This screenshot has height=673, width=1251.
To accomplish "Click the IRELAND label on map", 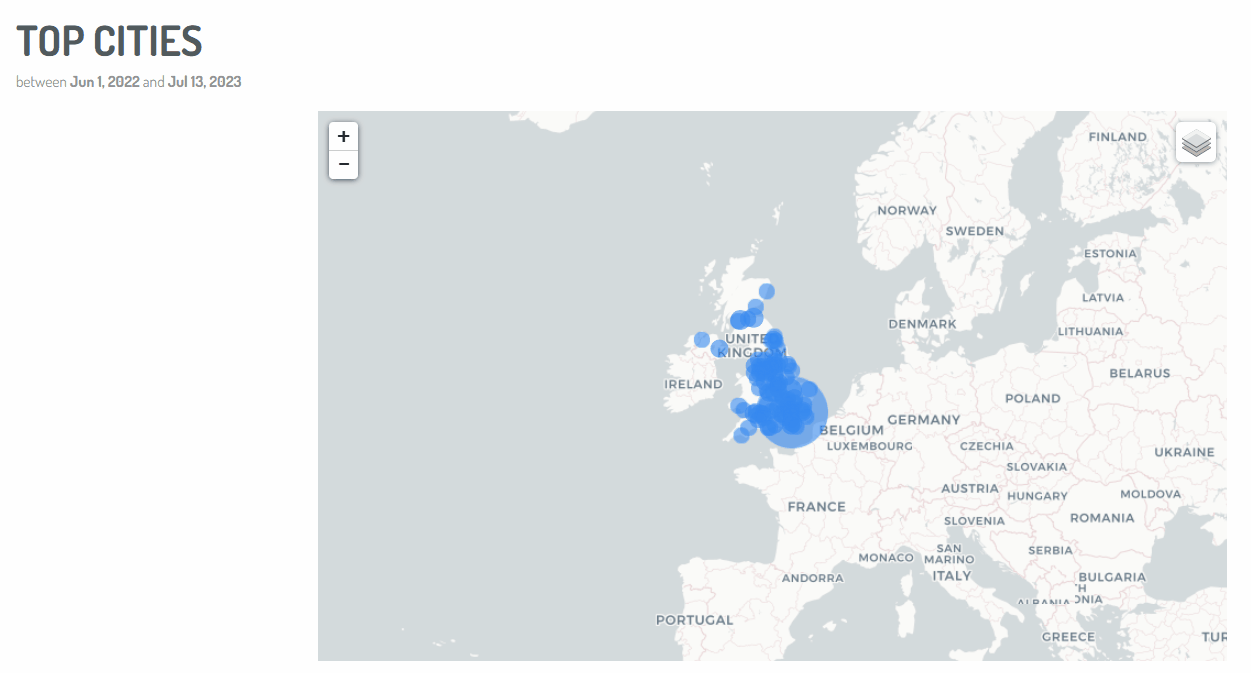I will 693,384.
